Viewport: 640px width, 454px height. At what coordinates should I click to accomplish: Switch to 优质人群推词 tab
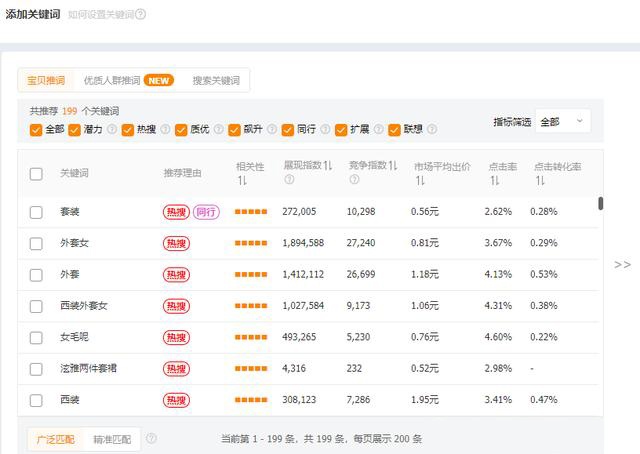click(x=112, y=80)
